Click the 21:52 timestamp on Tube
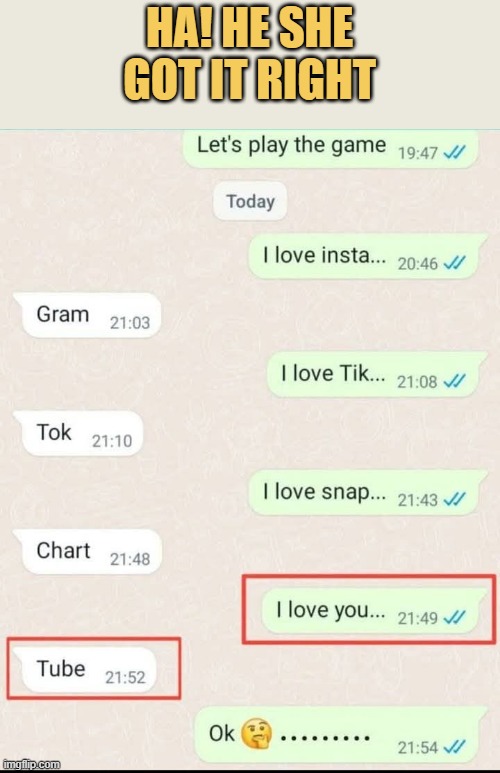This screenshot has width=500, height=773. pyautogui.click(x=125, y=677)
